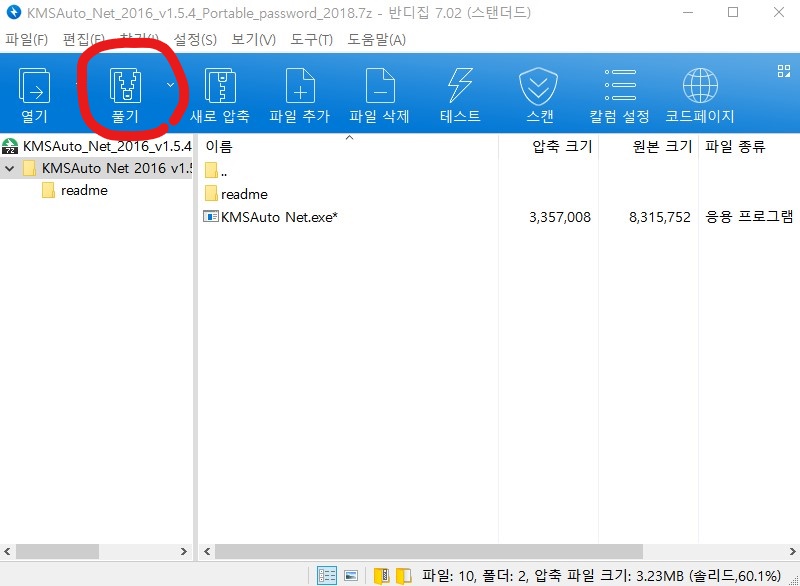Open the 설정(S) menu
800x586 pixels.
pyautogui.click(x=195, y=40)
